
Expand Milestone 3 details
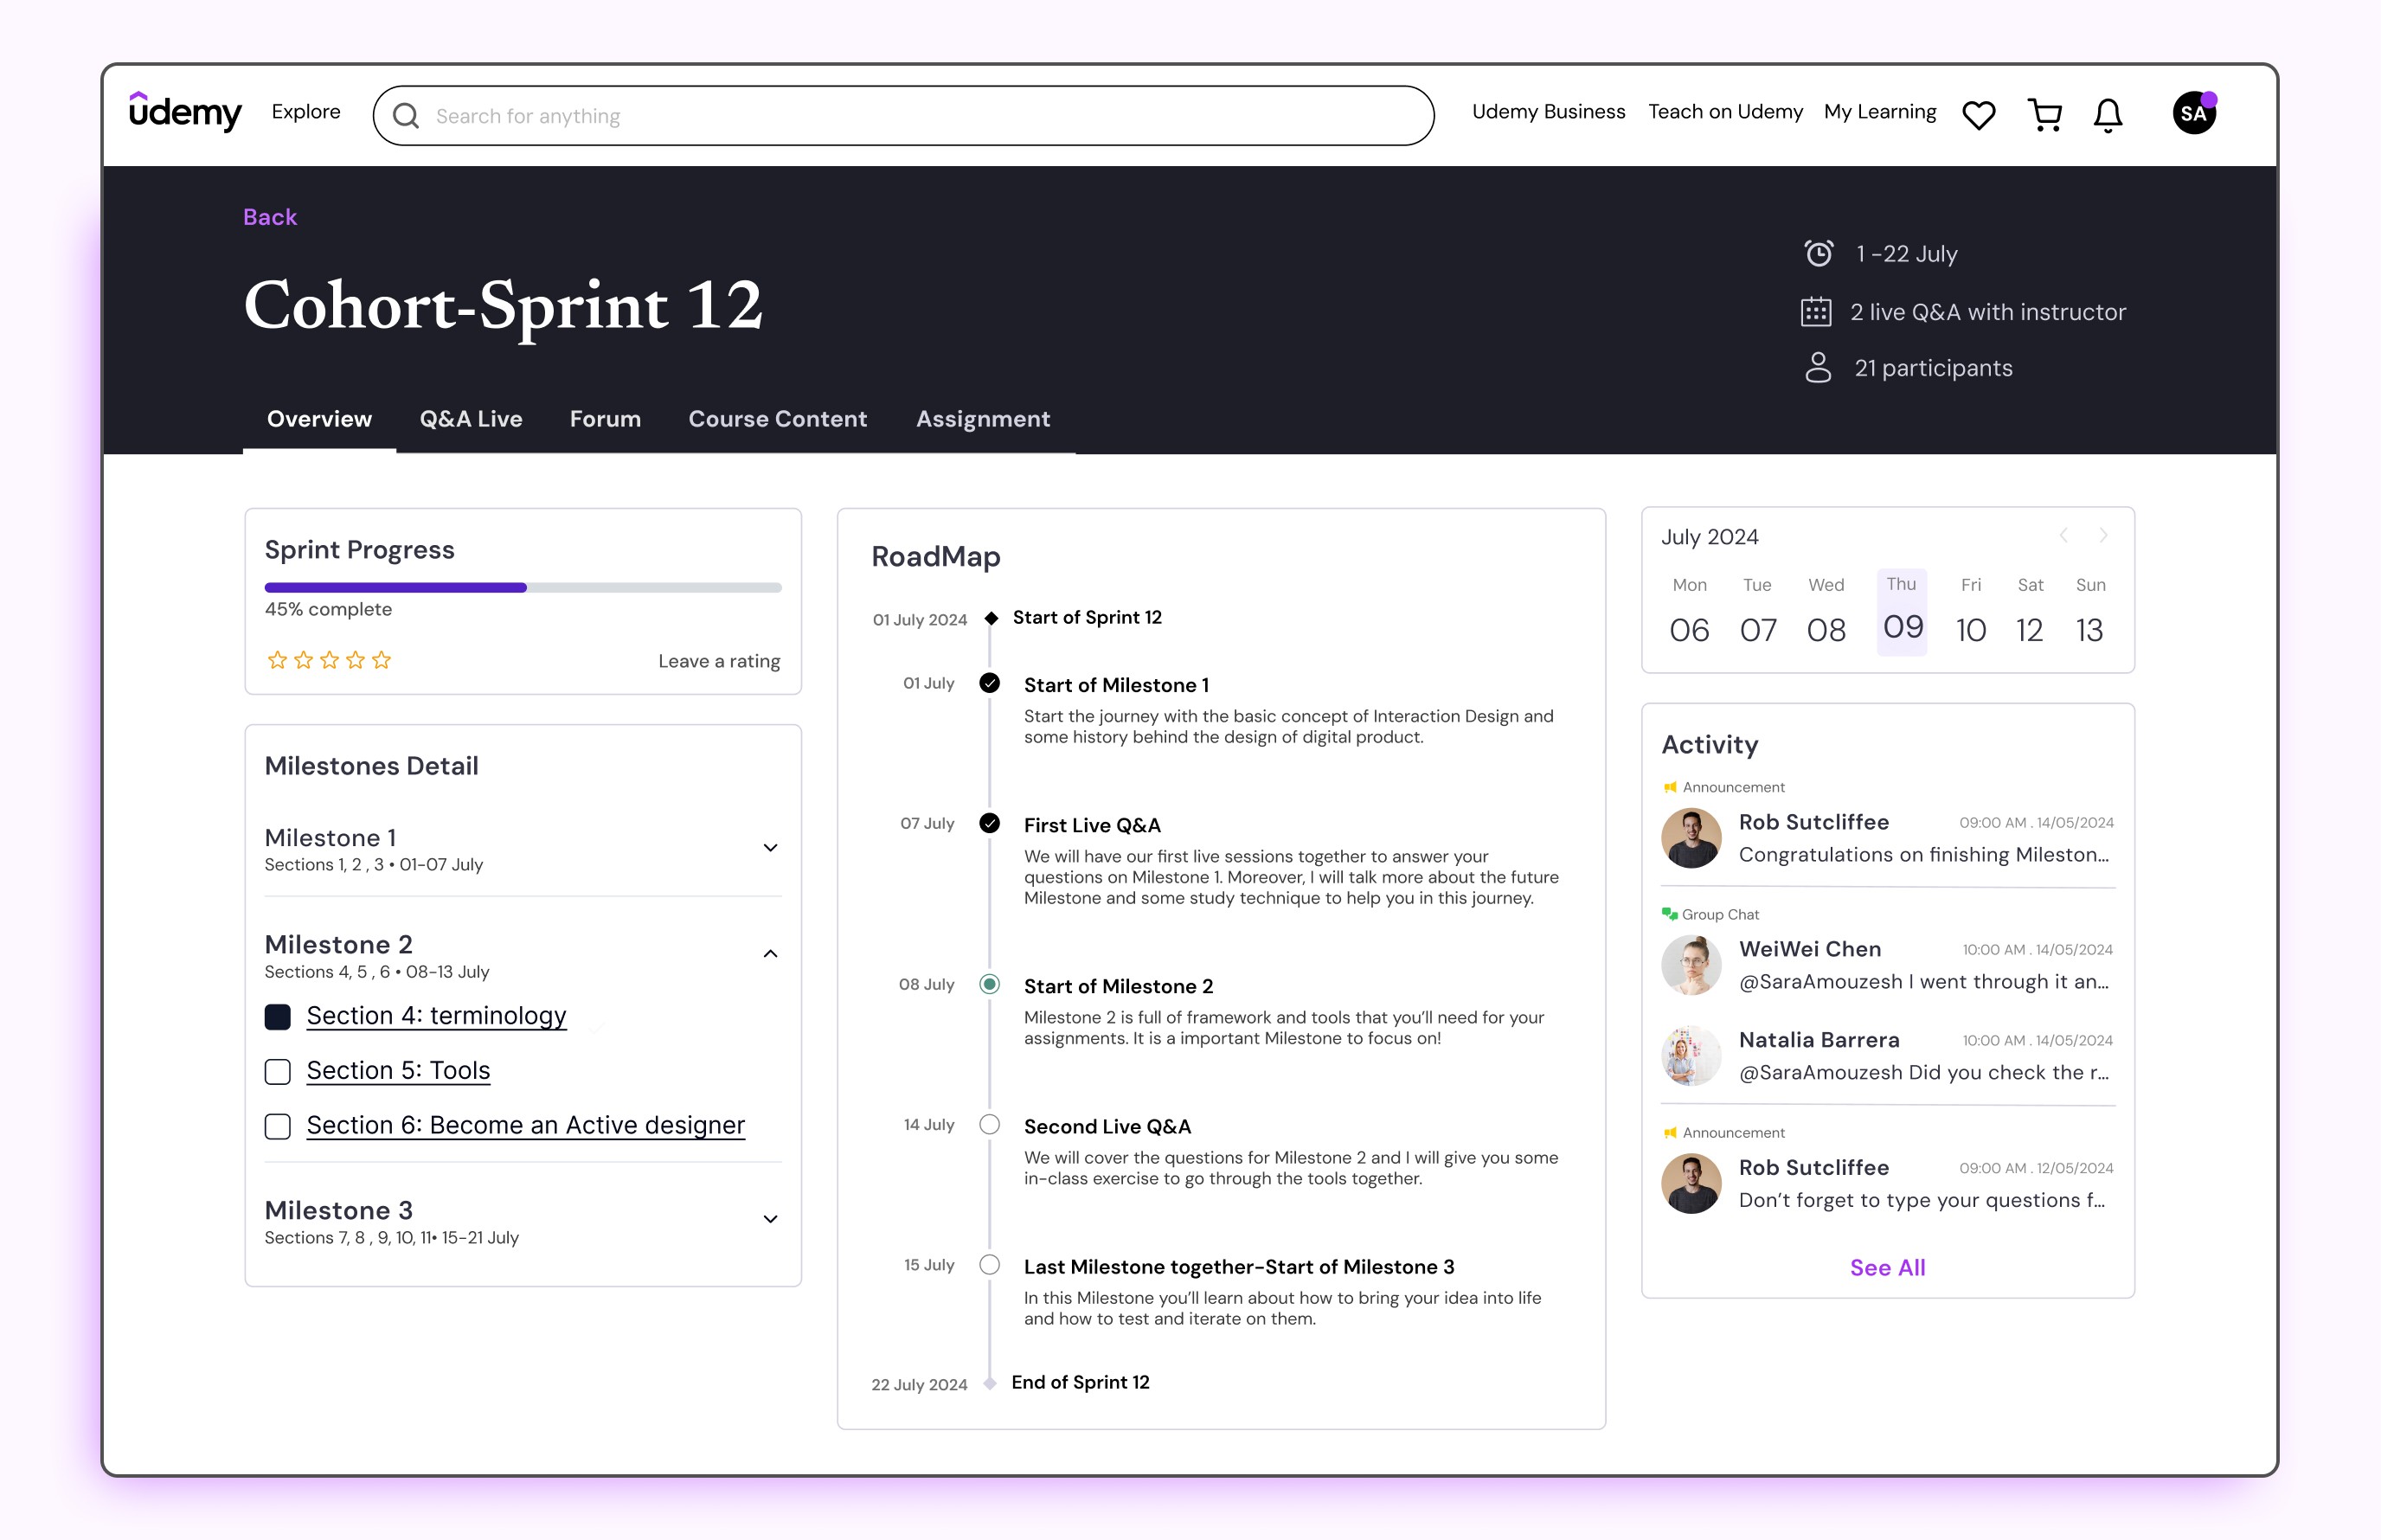(769, 1219)
